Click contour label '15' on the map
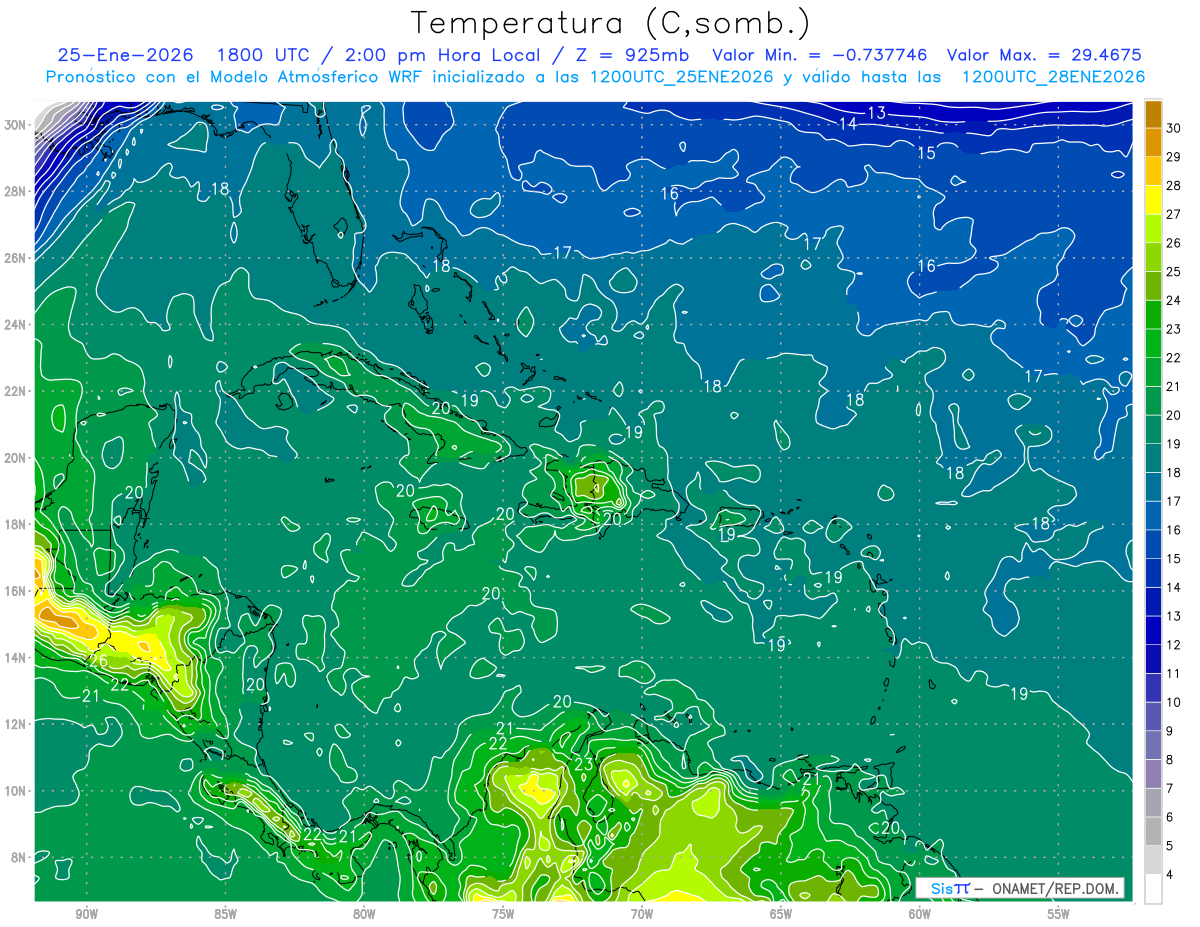Viewport: 1200px width, 927px height. pos(927,153)
